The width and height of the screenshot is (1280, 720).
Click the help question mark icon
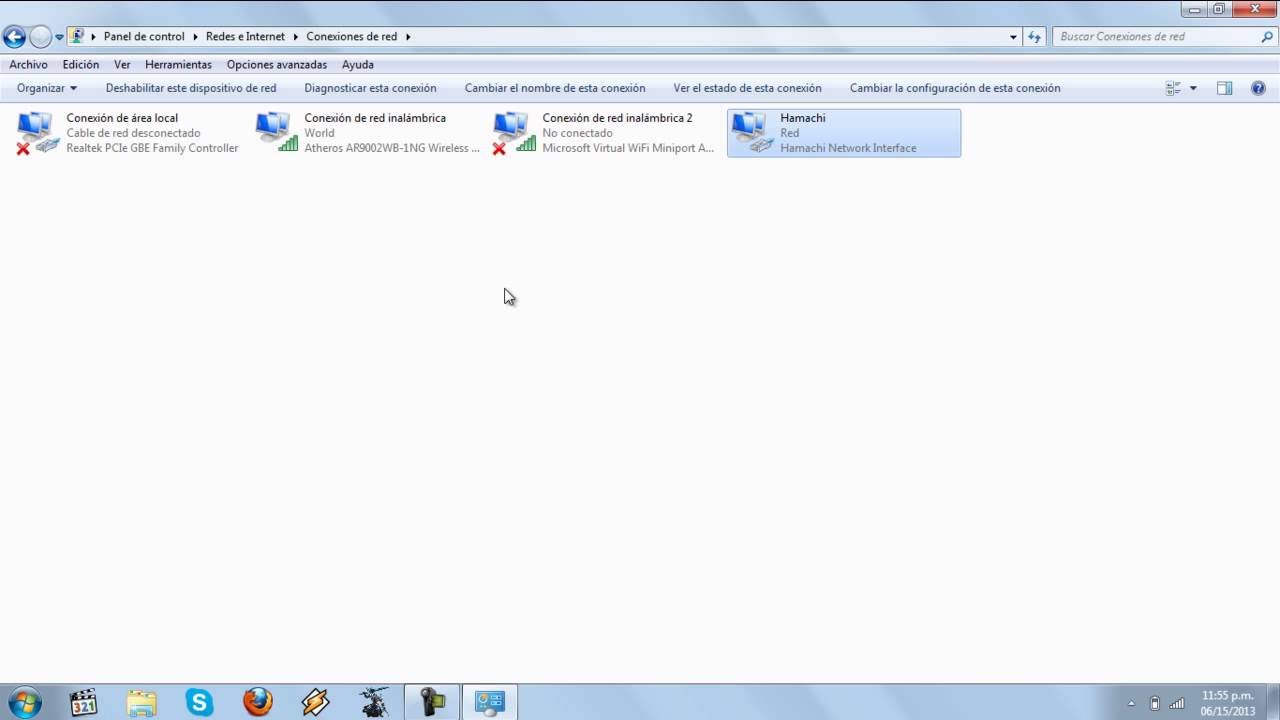(1258, 88)
